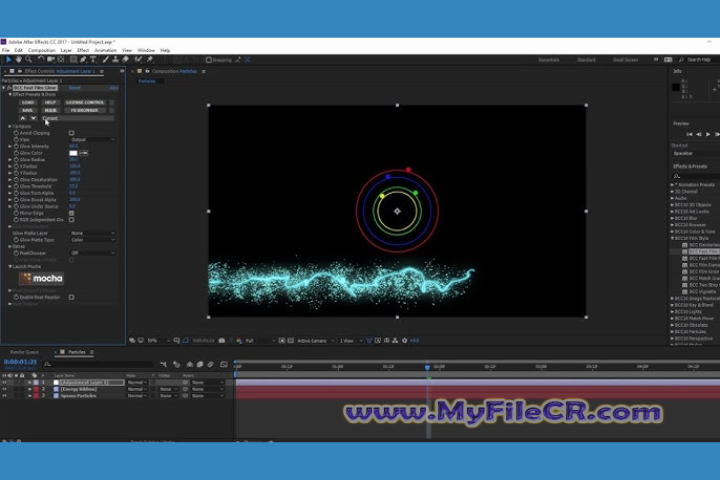Image resolution: width=720 pixels, height=480 pixels.
Task: Click Reset for BCC Fast Film Glow
Action: 74,88
